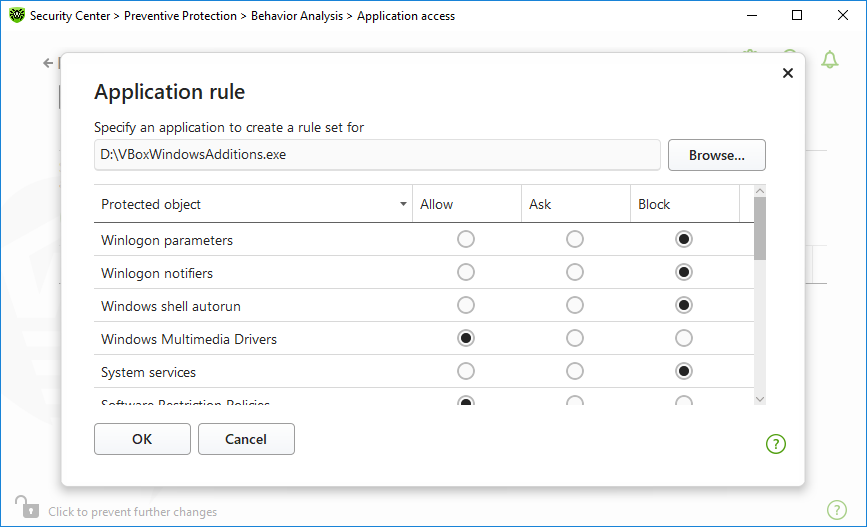867x527 pixels.
Task: Allow Windows shell autorun
Action: (466, 305)
